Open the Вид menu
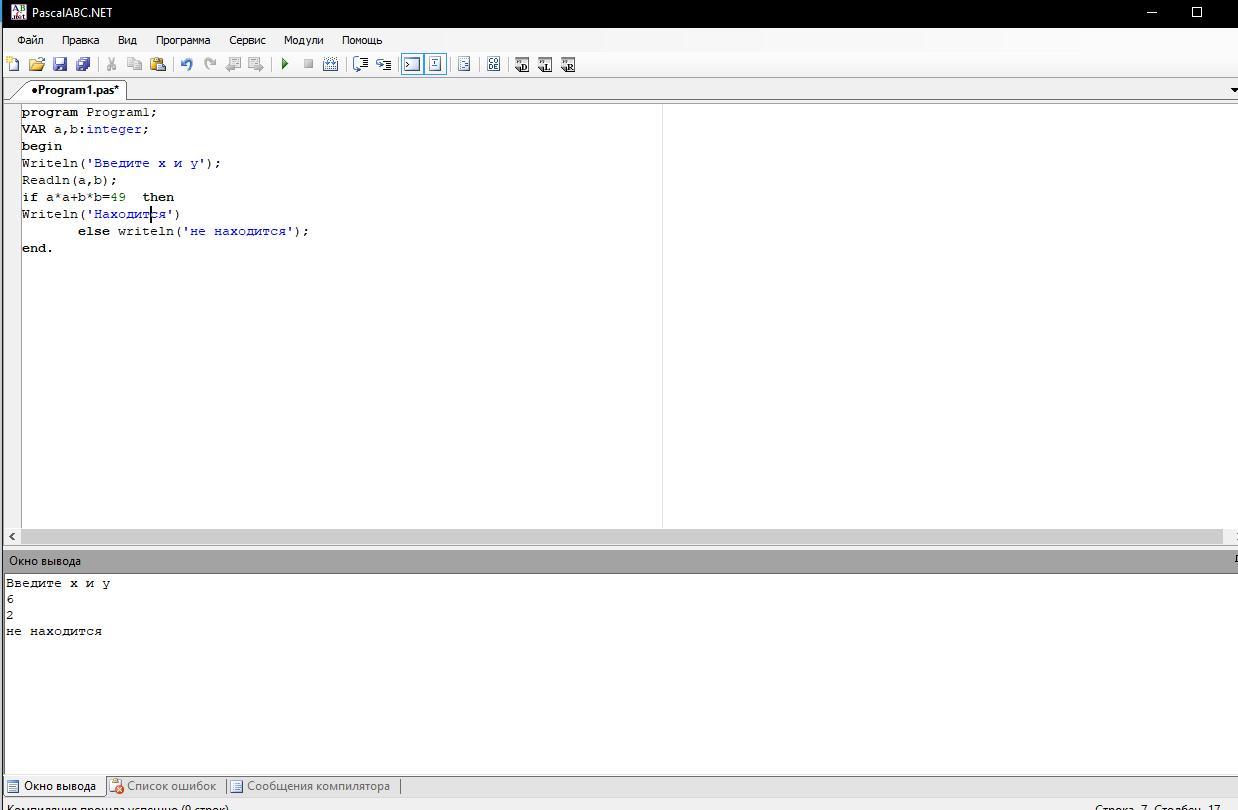 (x=127, y=40)
